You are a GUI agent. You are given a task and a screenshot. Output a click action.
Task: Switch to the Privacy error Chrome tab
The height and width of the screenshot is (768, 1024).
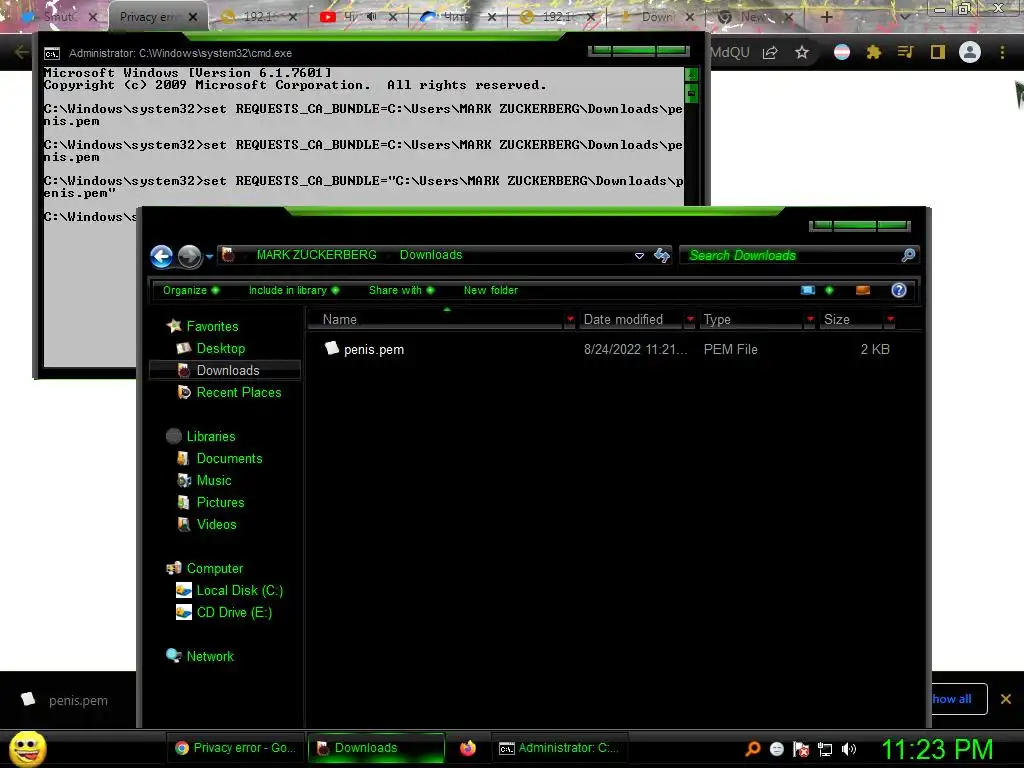(x=157, y=17)
